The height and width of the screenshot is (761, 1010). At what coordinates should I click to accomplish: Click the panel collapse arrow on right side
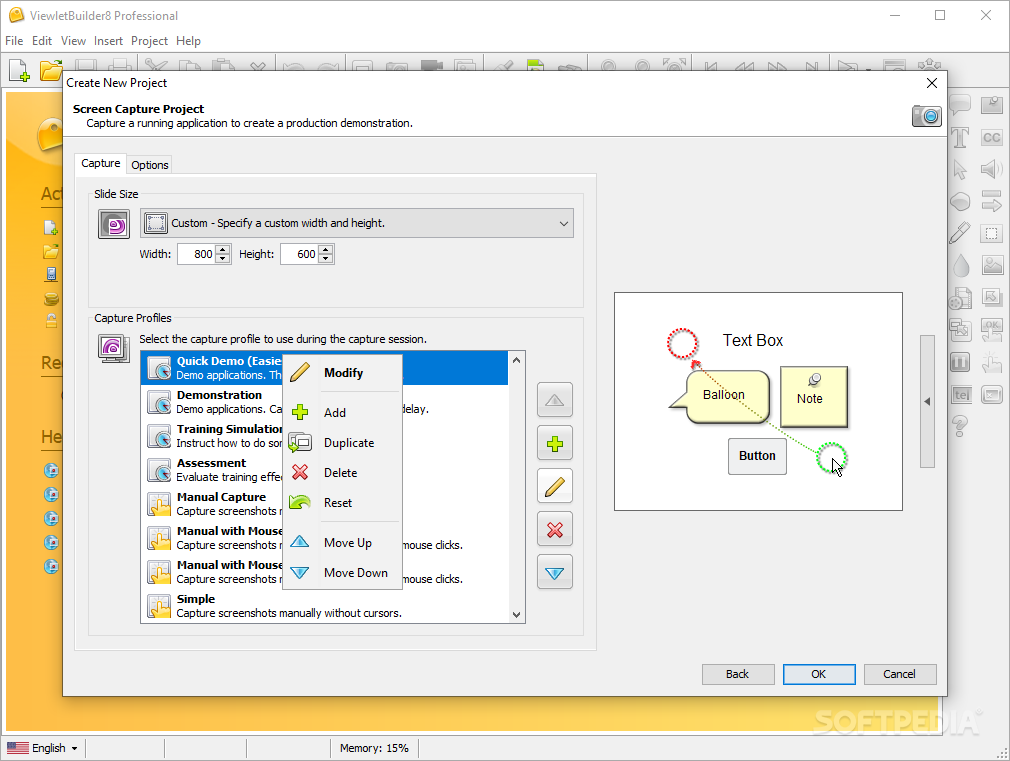coord(928,401)
